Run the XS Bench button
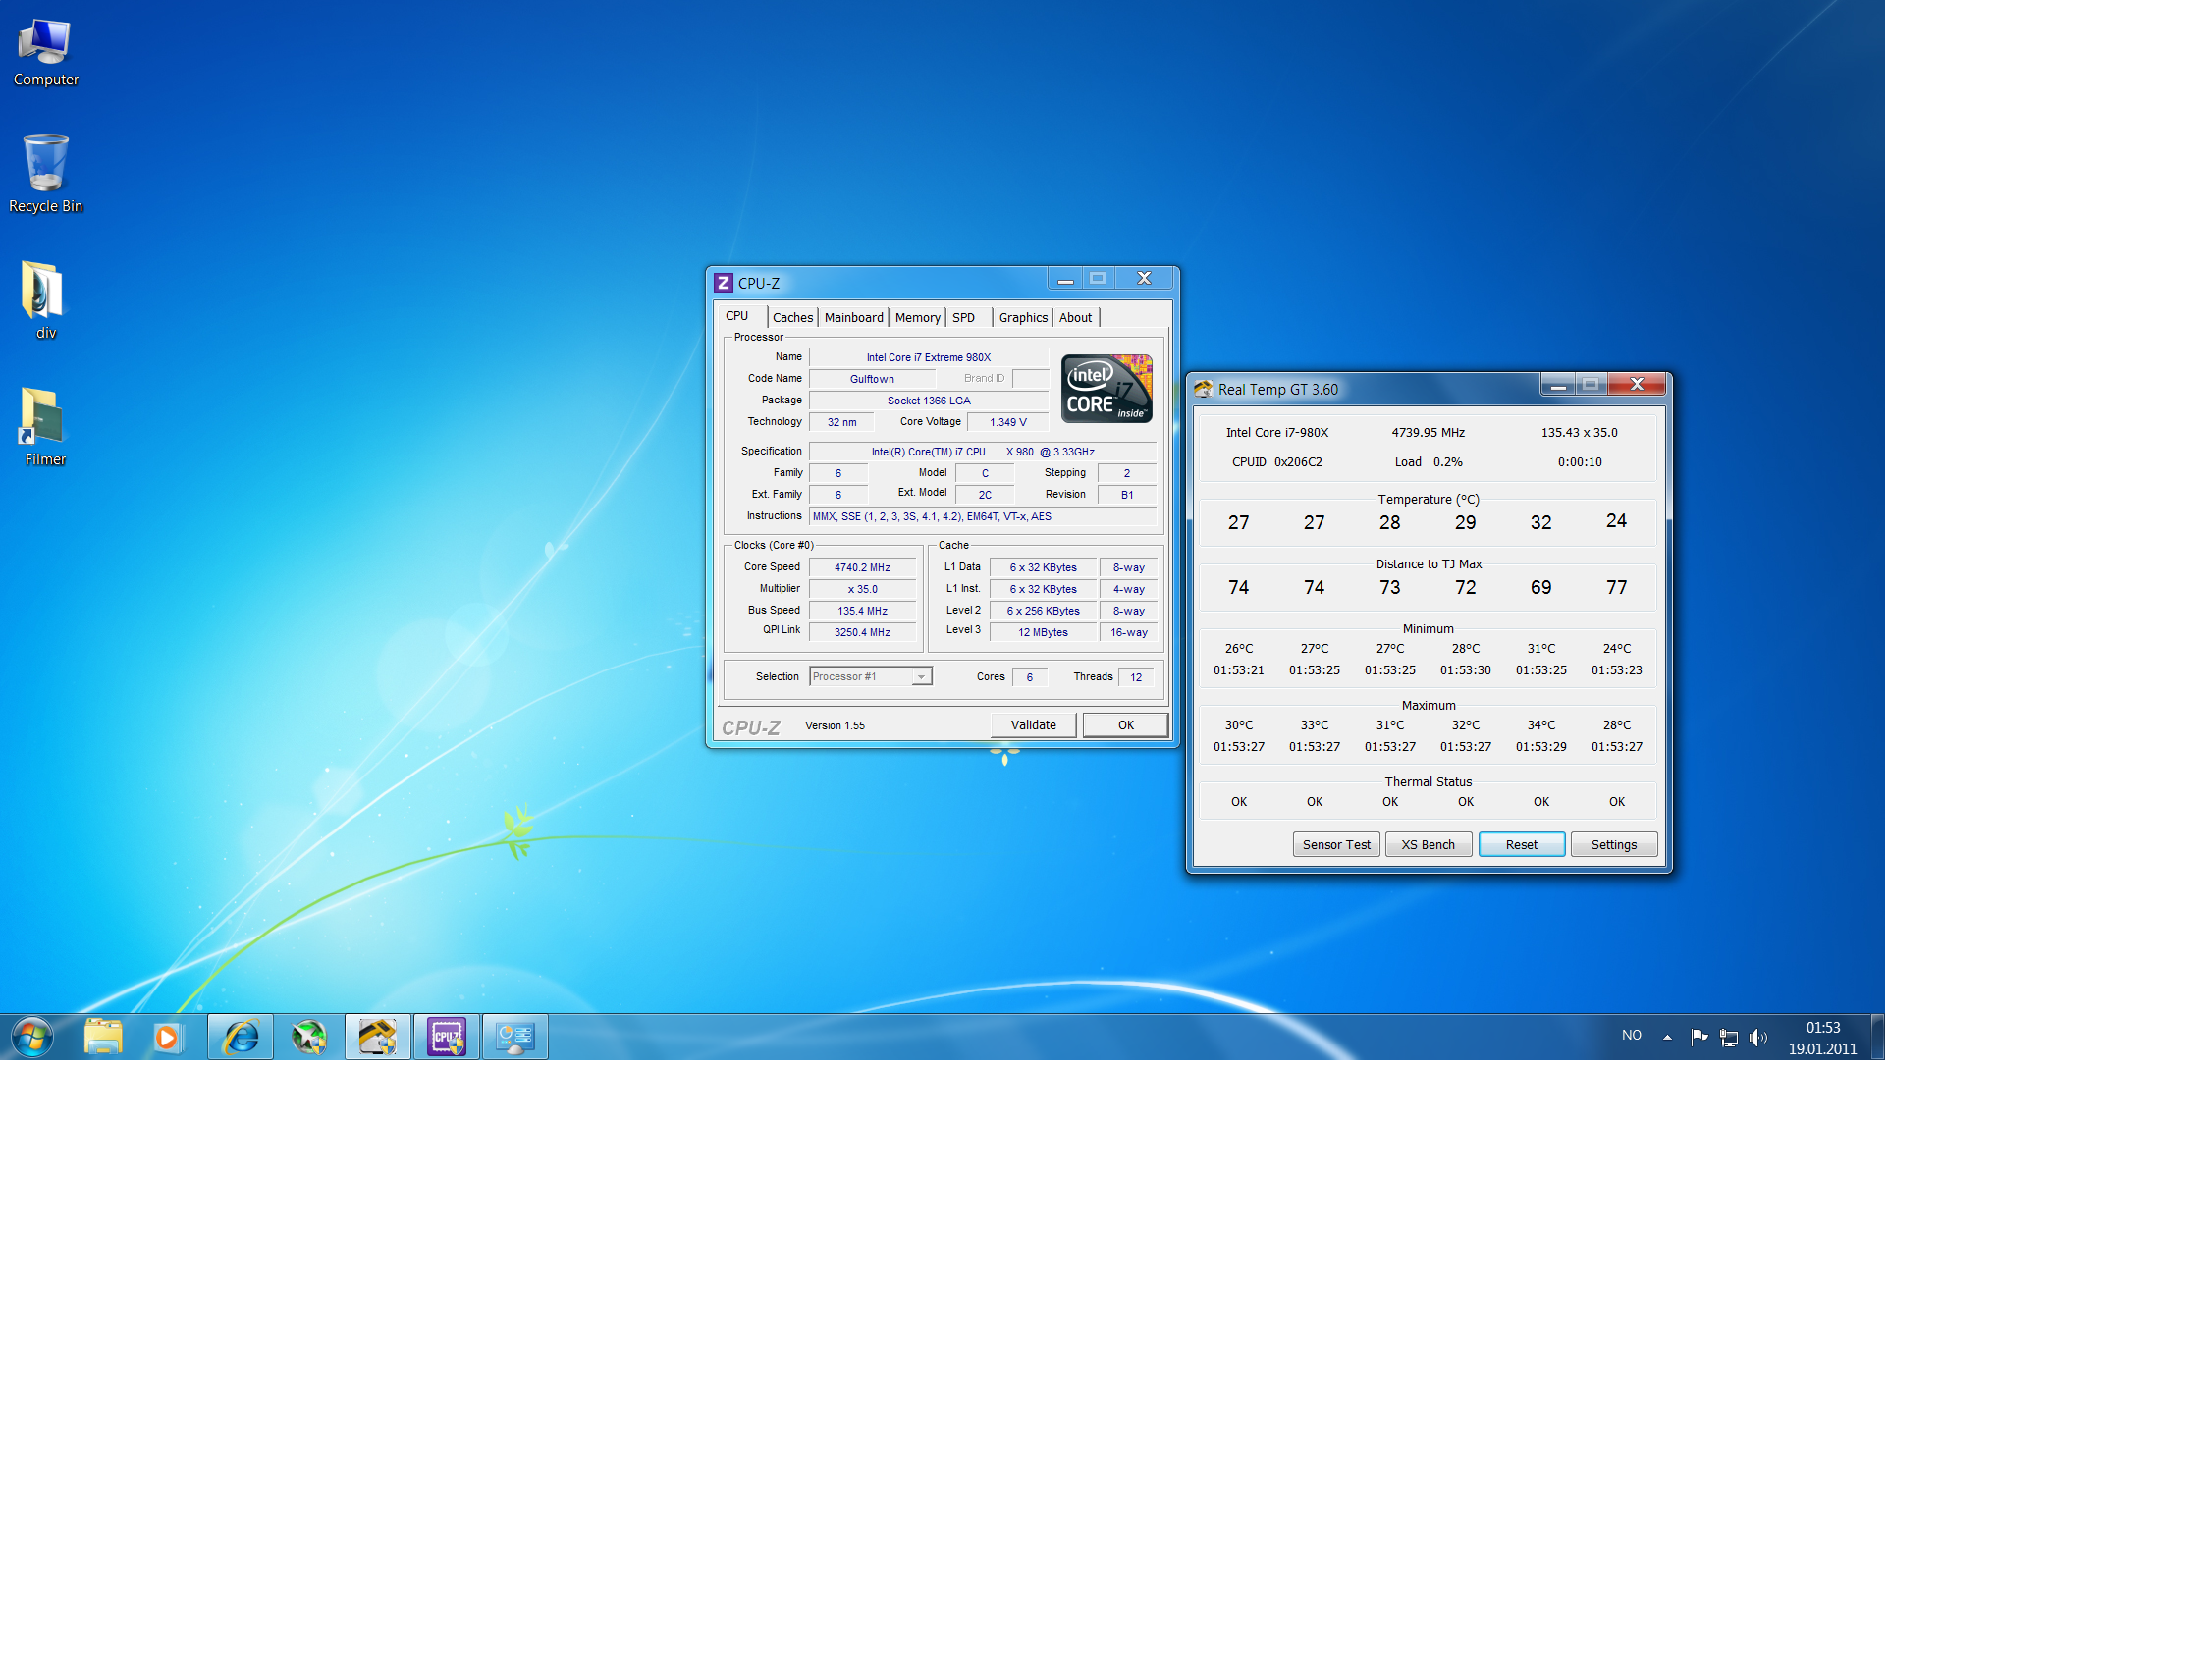 [x=1427, y=845]
